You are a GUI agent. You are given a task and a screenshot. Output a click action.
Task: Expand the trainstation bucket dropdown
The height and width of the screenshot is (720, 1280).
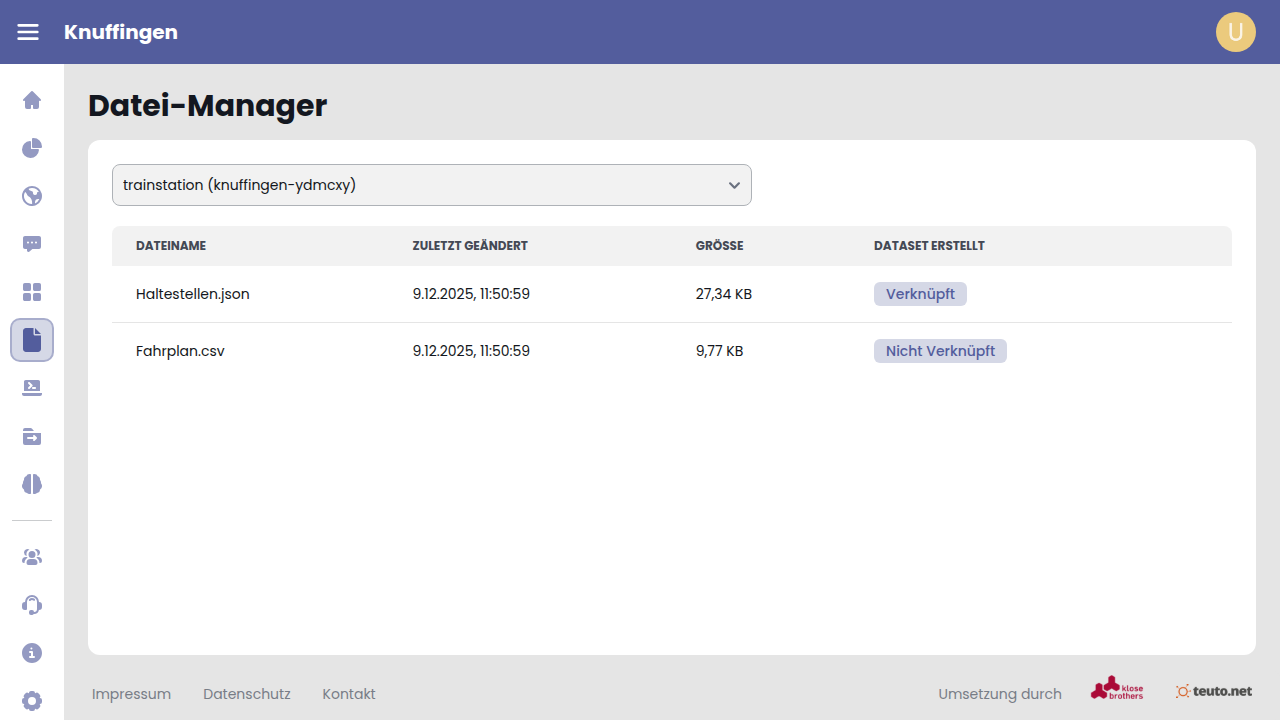tap(431, 185)
